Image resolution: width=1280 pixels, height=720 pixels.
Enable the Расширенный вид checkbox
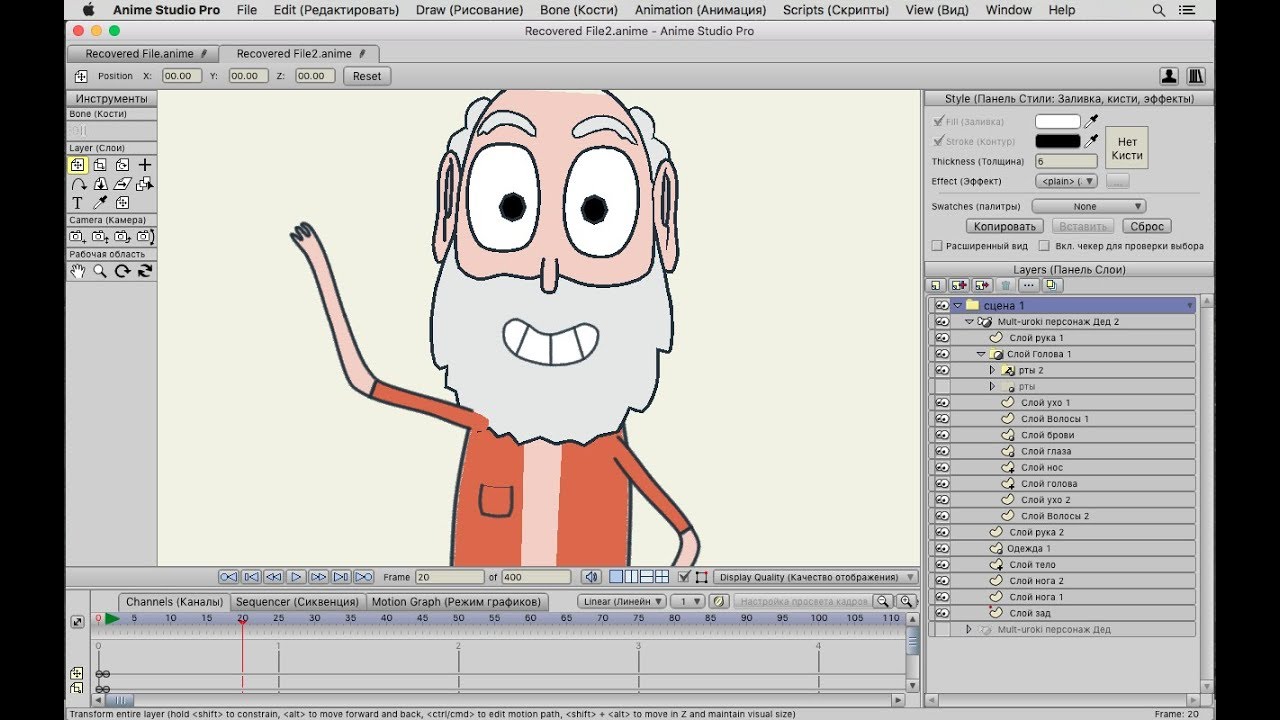pos(937,245)
